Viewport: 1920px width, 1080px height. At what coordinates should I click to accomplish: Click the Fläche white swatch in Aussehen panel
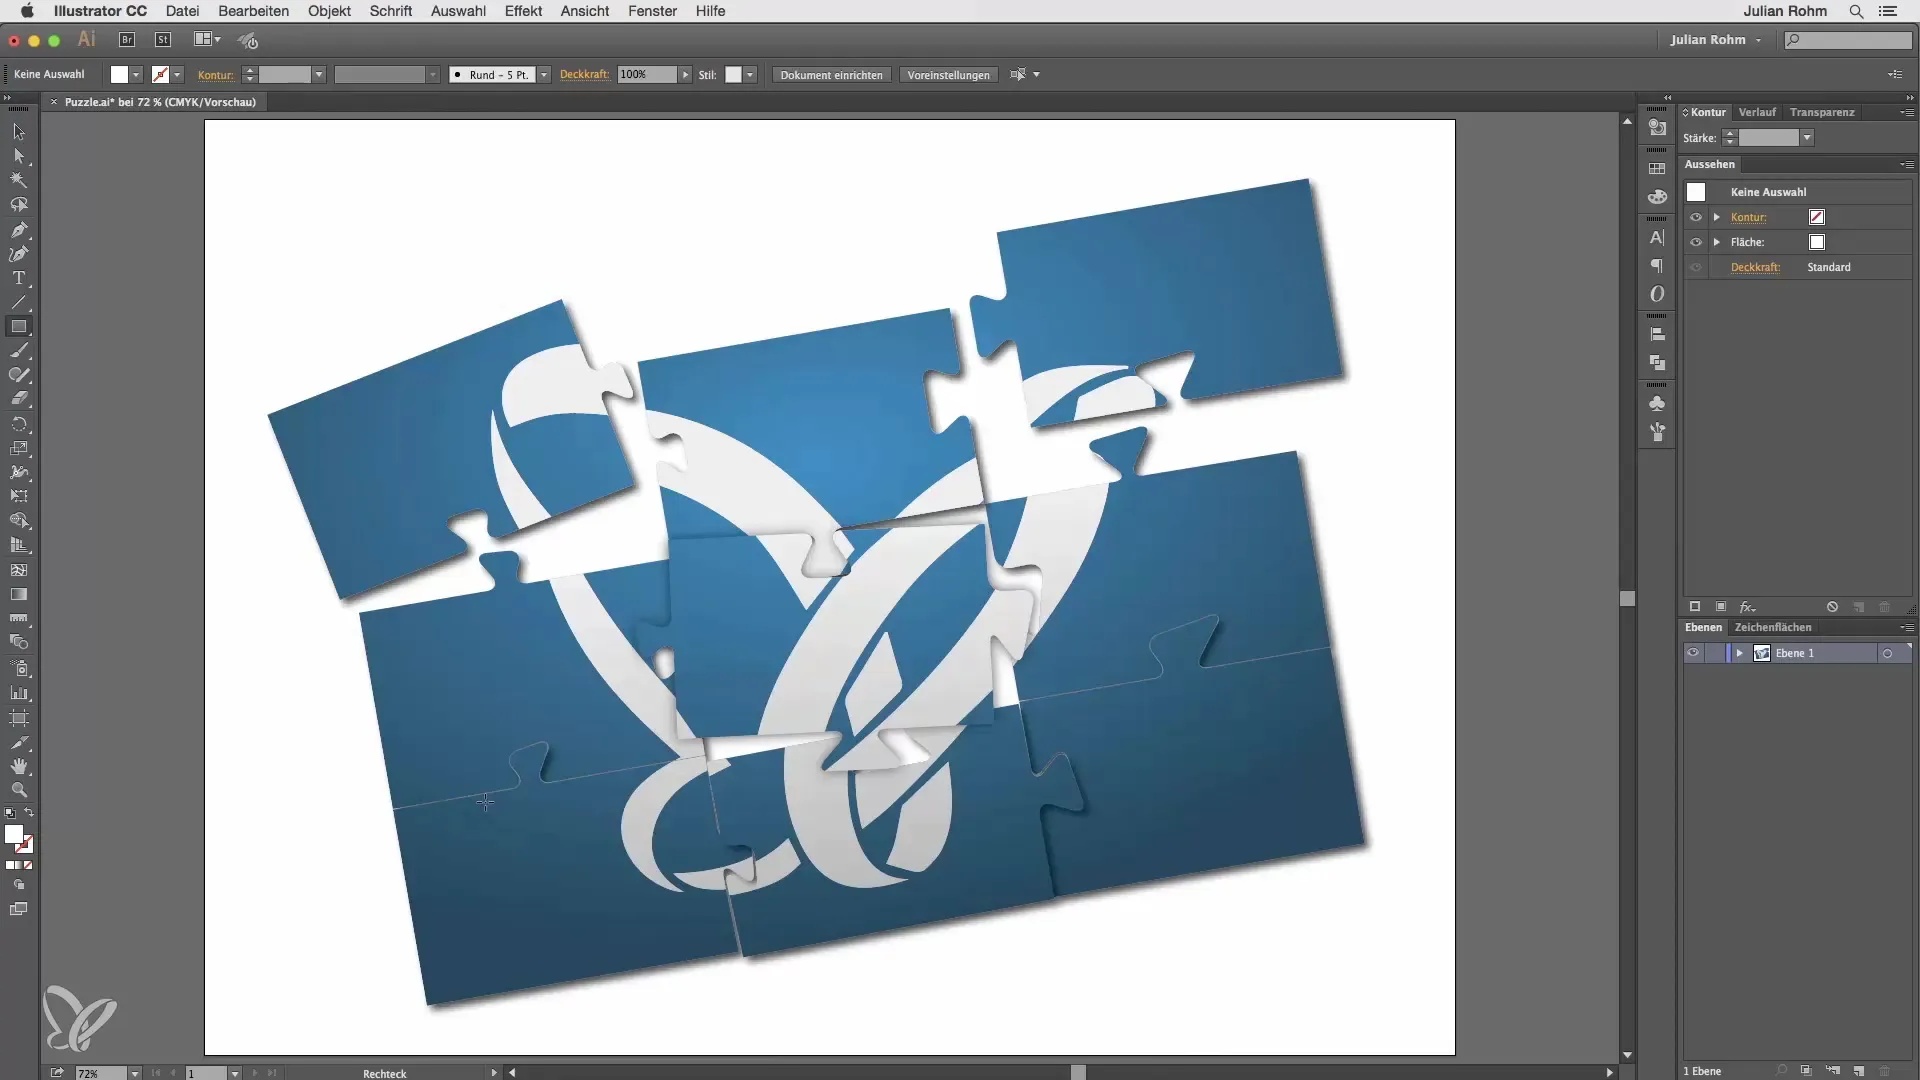1817,242
